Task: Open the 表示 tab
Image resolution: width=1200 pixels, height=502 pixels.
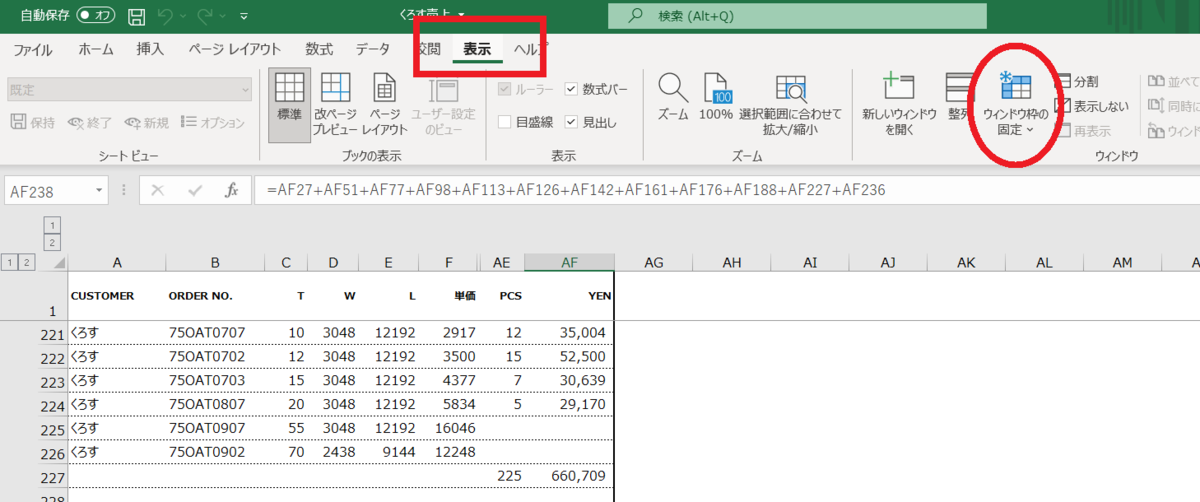Action: 477,49
